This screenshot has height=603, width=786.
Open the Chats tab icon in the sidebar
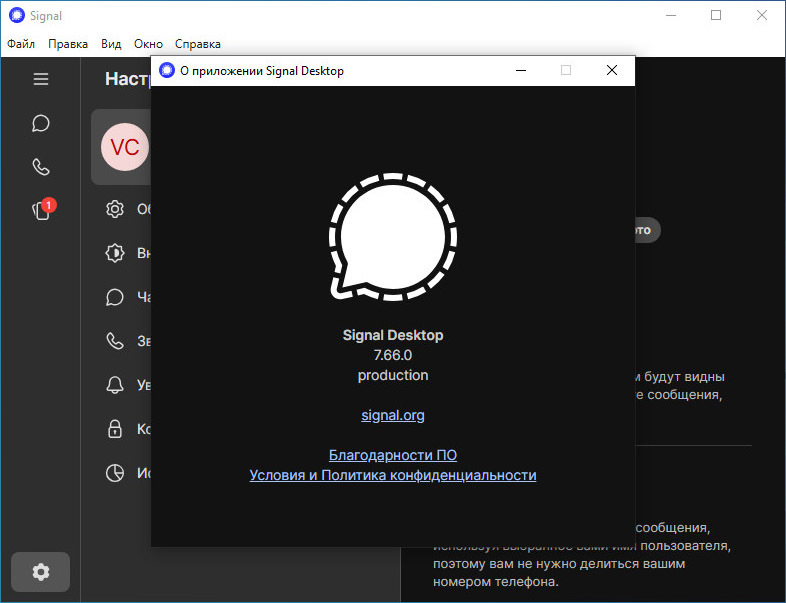[x=41, y=123]
